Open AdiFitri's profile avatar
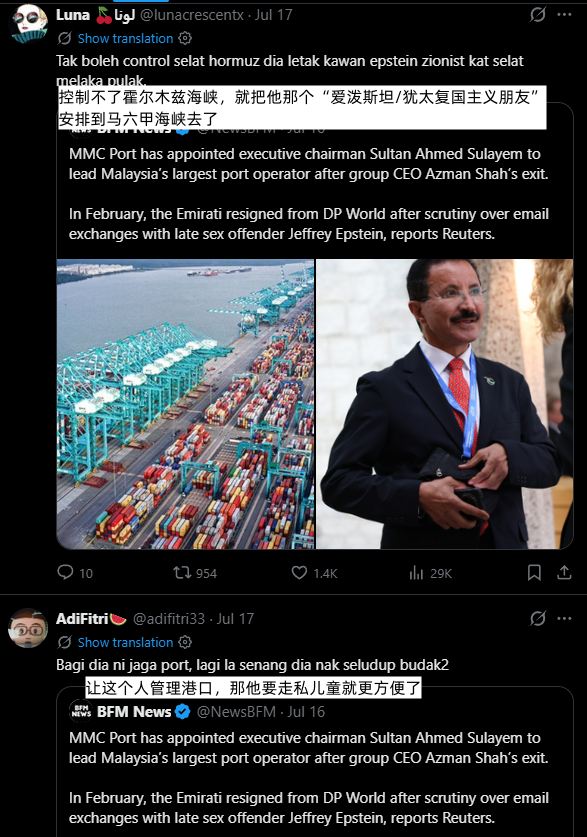Screen dimensions: 587x837 point(28,628)
